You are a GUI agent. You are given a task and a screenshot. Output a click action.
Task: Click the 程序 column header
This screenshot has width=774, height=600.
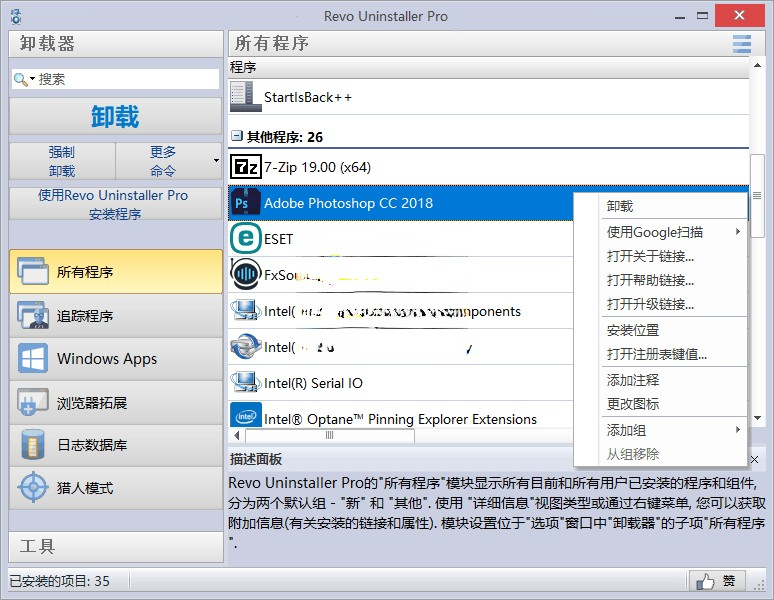pos(489,67)
